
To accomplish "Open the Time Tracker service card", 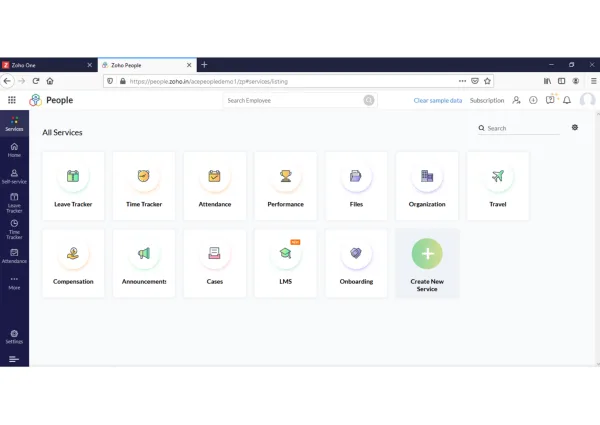I will coord(144,186).
